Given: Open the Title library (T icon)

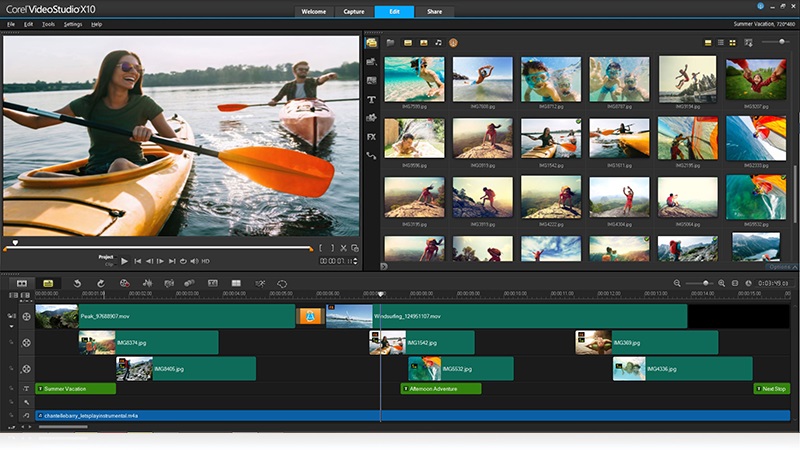Looking at the screenshot, I should [x=371, y=100].
